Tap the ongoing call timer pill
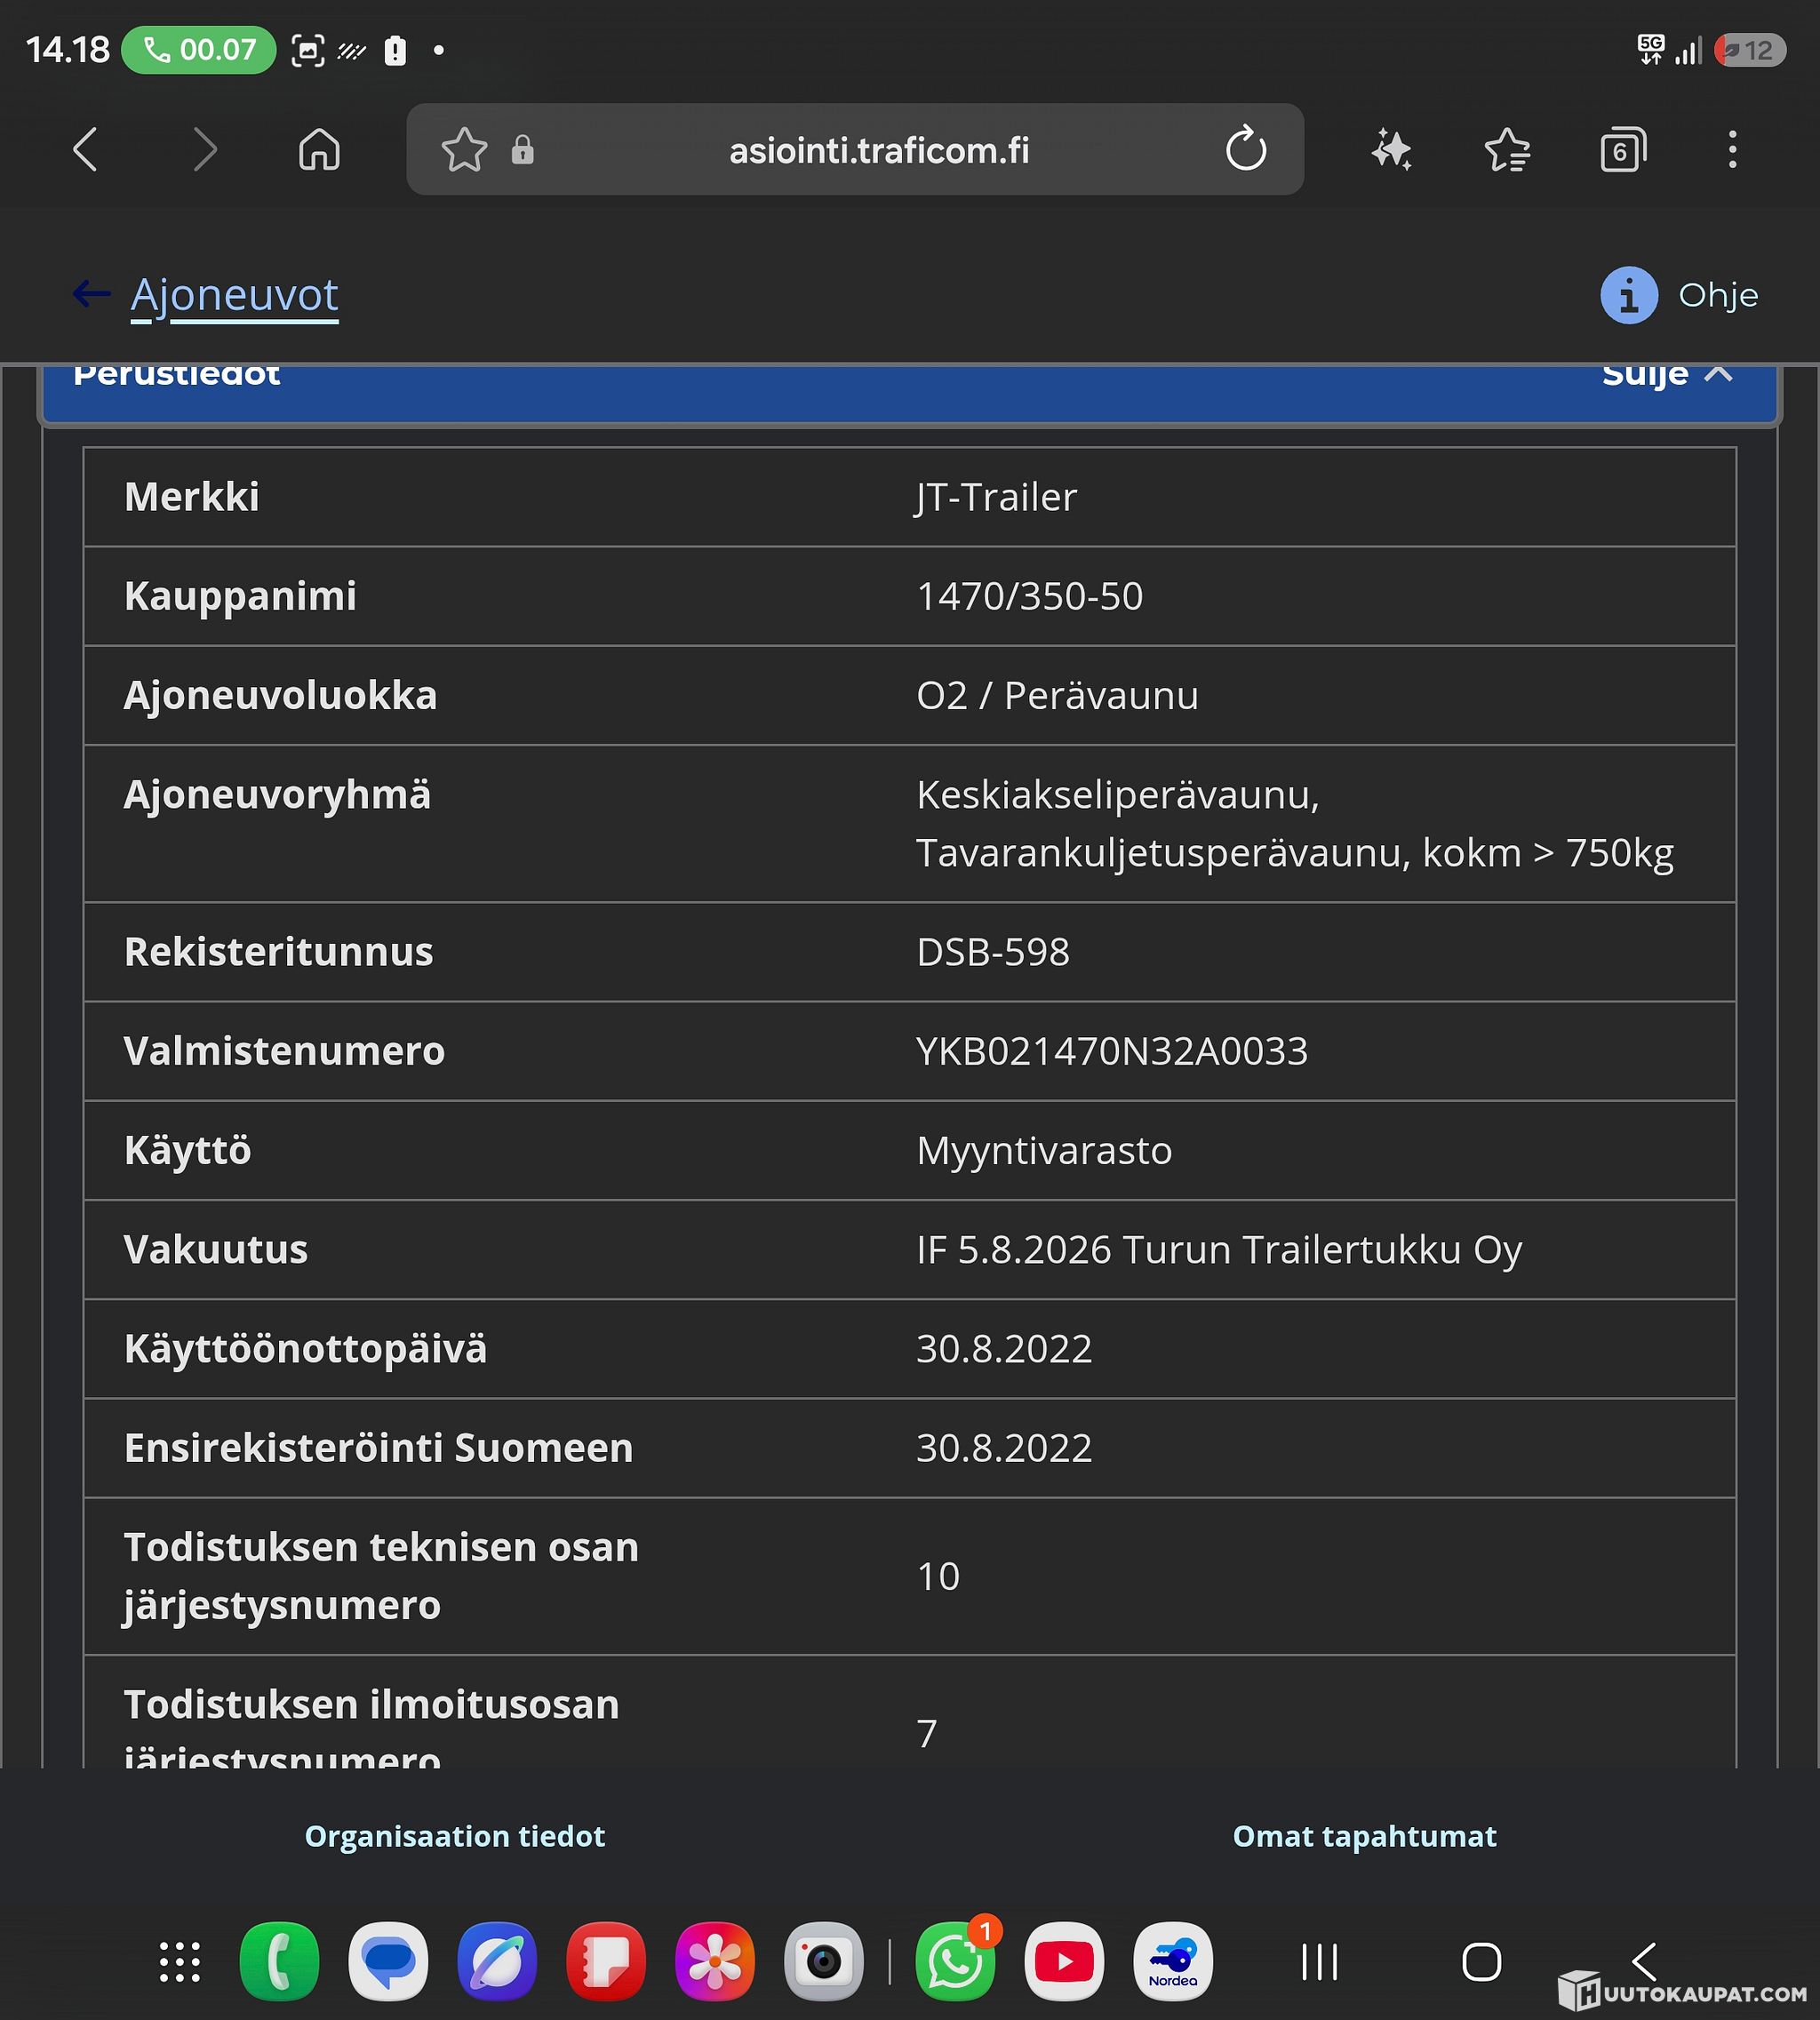Screen dimensions: 1820x2020 [198, 49]
